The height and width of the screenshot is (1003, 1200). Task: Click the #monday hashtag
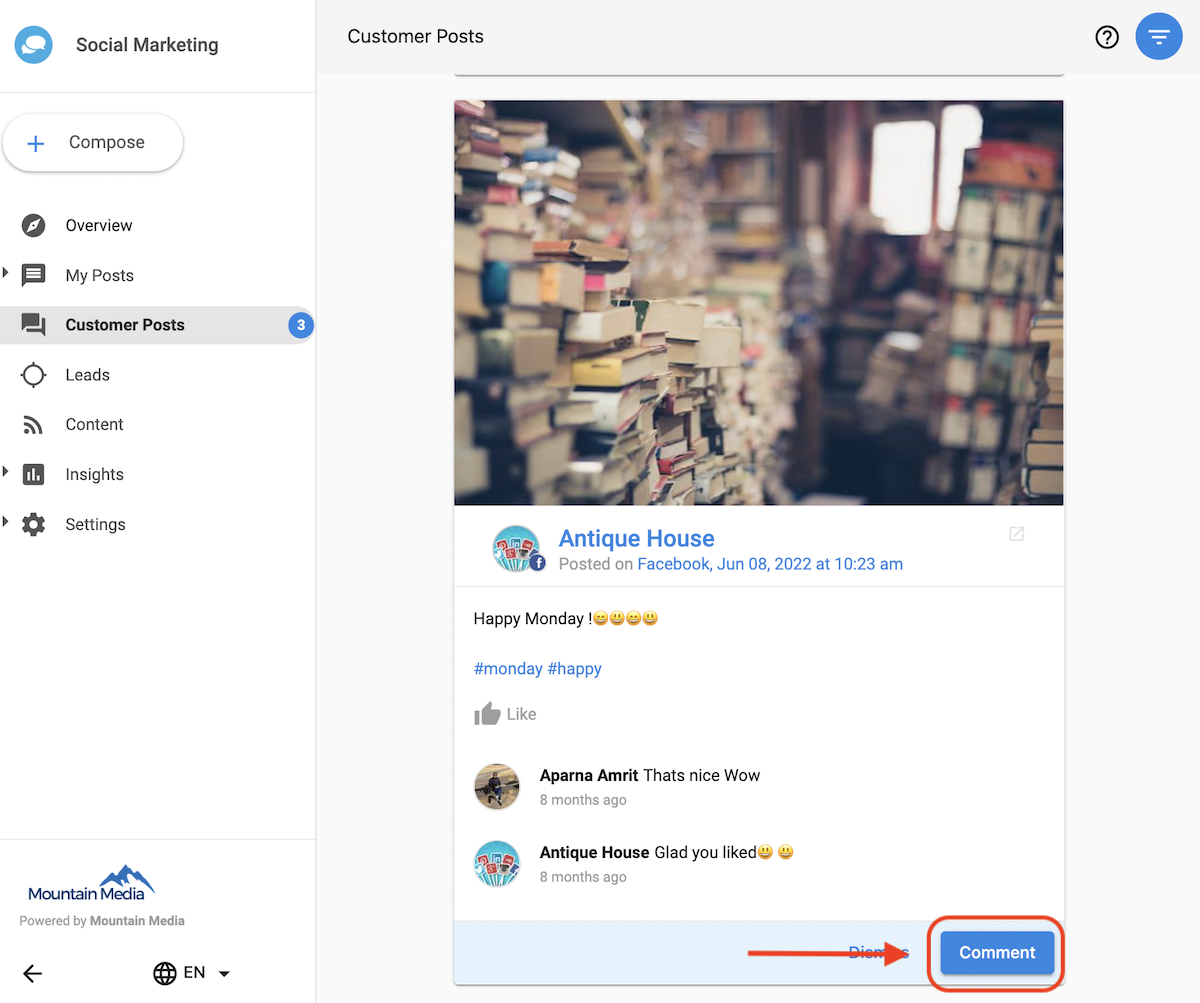click(x=508, y=669)
